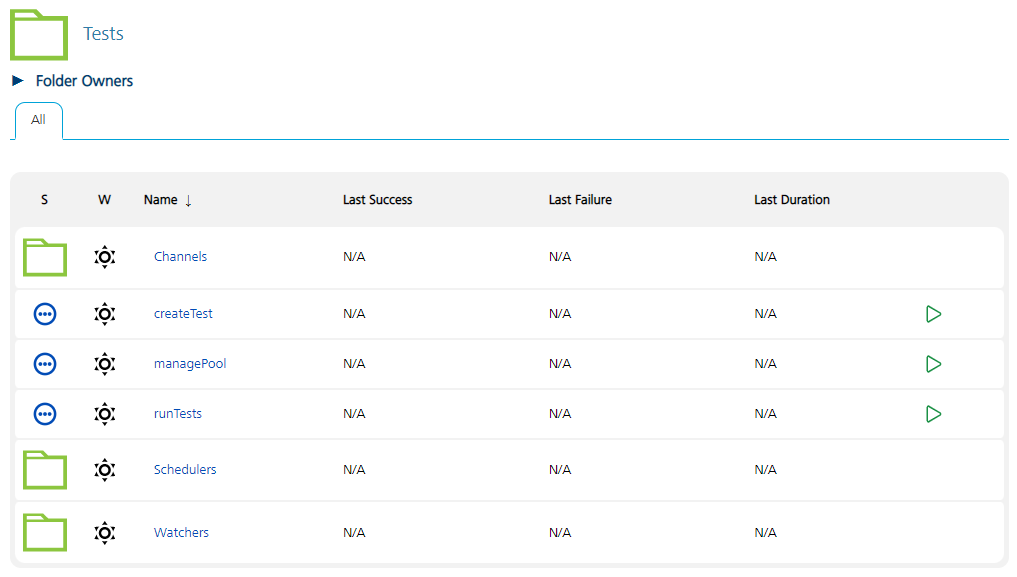Viewport: 1017px width, 577px height.
Task: Trigger the managePool job via its run arrow
Action: click(933, 363)
